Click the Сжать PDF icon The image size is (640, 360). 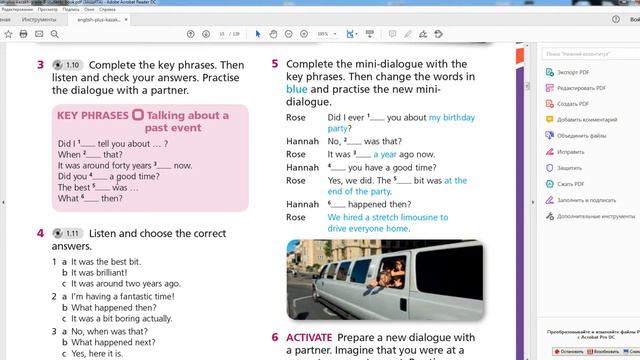pyautogui.click(x=549, y=184)
